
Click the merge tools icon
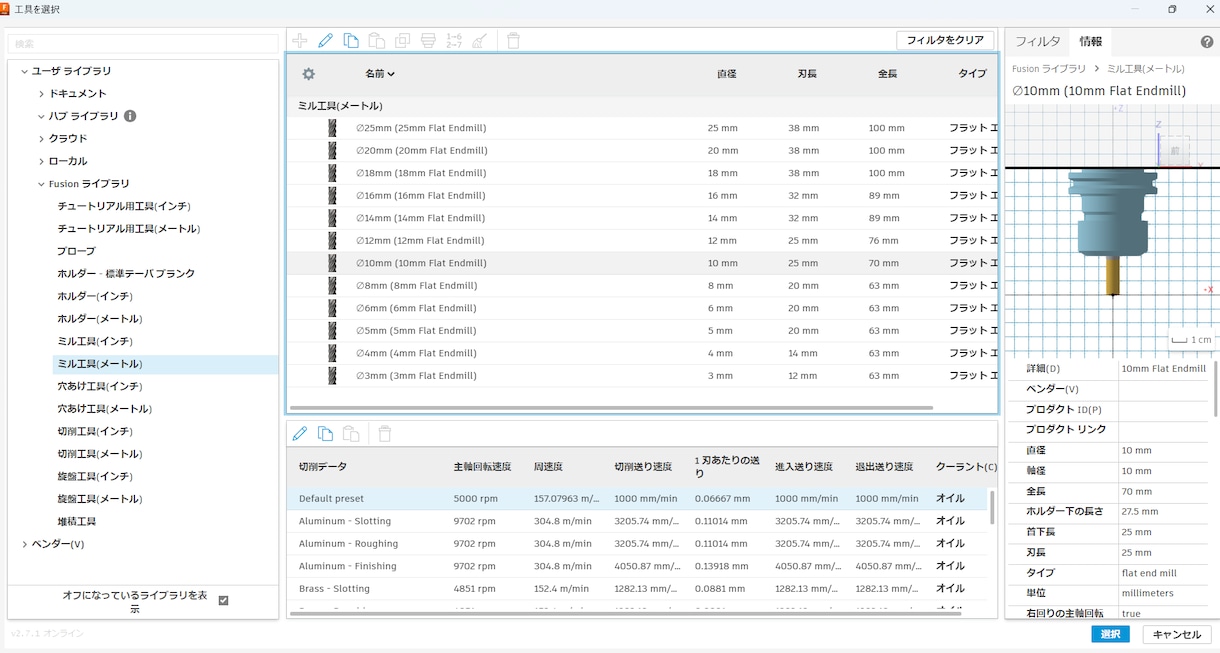428,41
